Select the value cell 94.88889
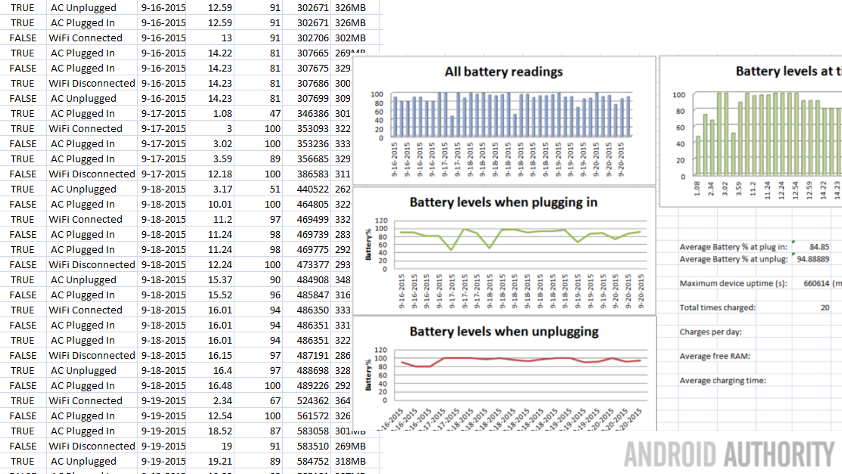The height and width of the screenshot is (474, 842). [812, 259]
